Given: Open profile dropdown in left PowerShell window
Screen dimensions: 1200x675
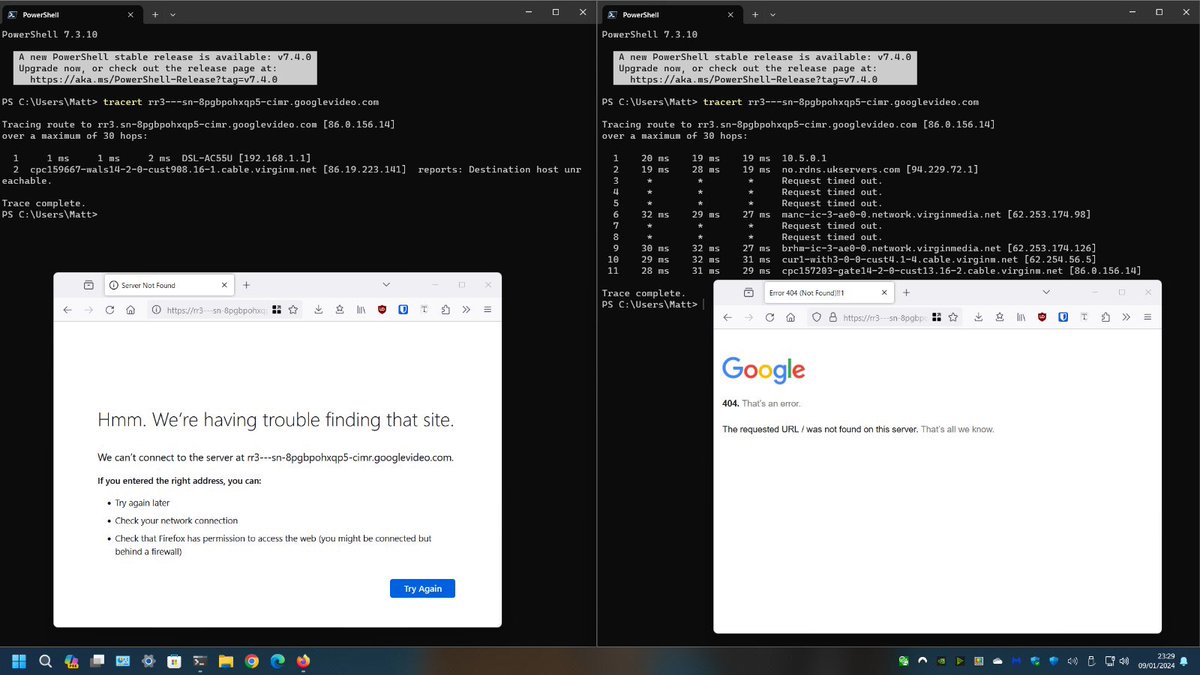Looking at the screenshot, I should click(173, 15).
